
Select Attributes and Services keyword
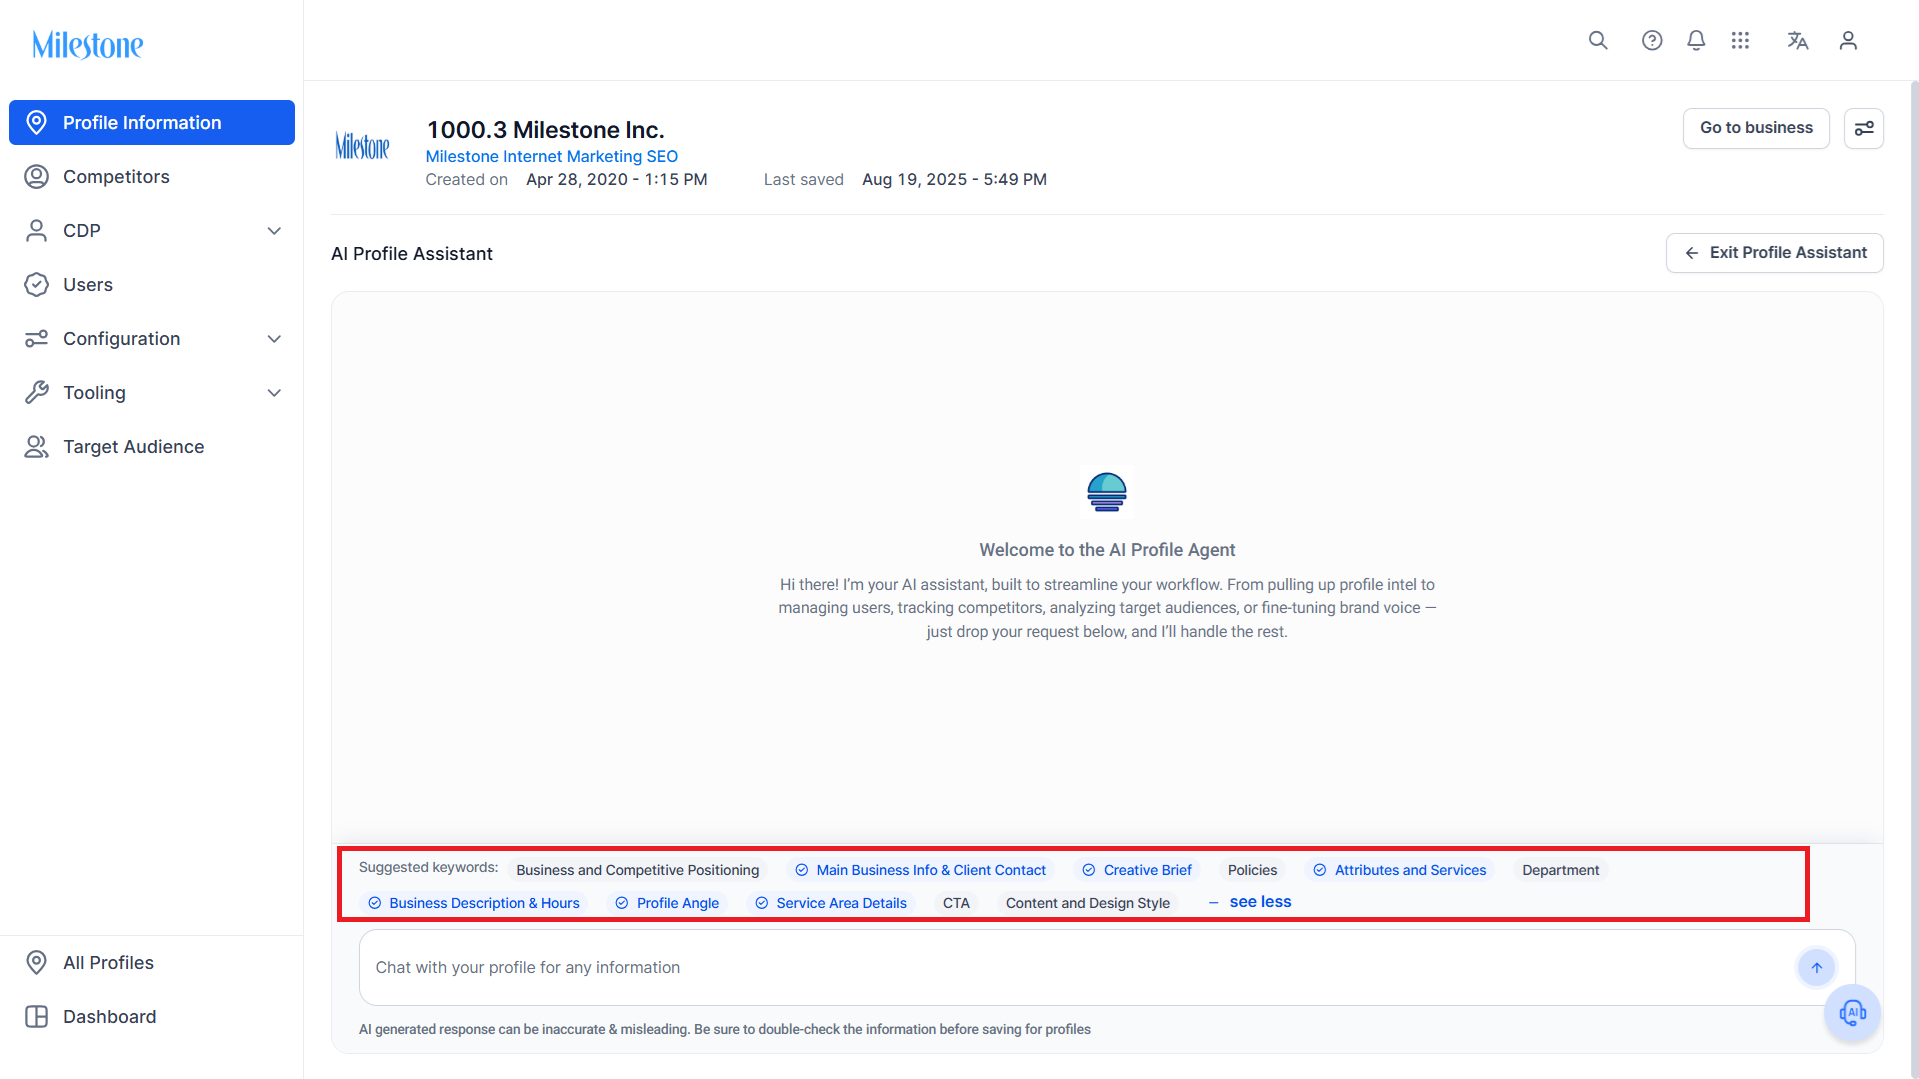click(1400, 870)
